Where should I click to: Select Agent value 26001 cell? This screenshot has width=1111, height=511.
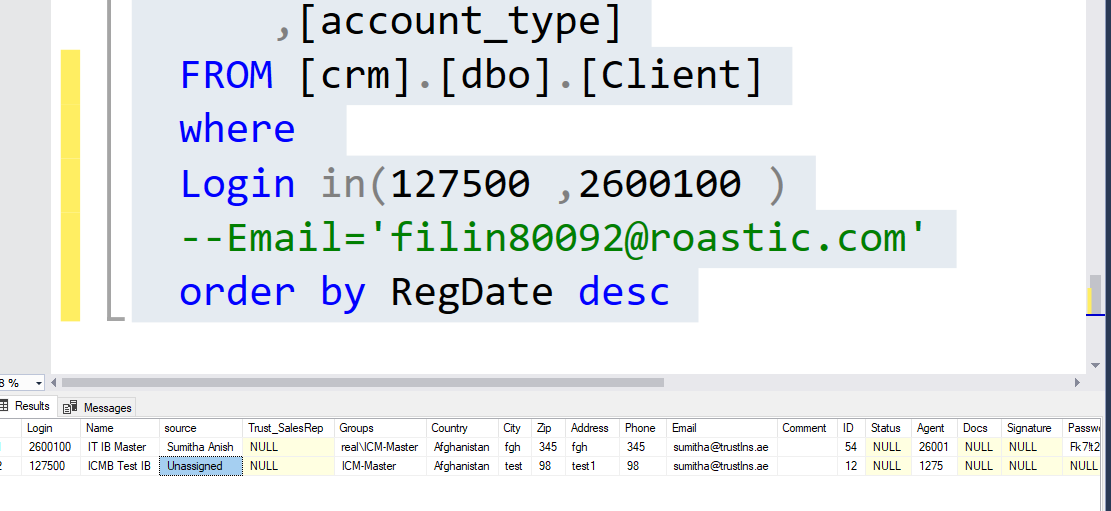tap(931, 447)
